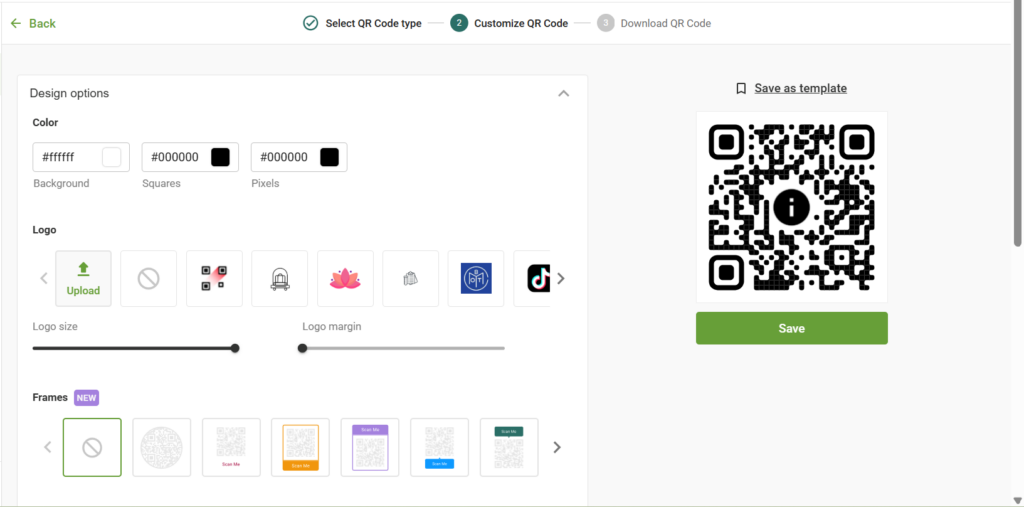The height and width of the screenshot is (507, 1024).
Task: Choose the blue monogram square logo
Action: (x=476, y=279)
